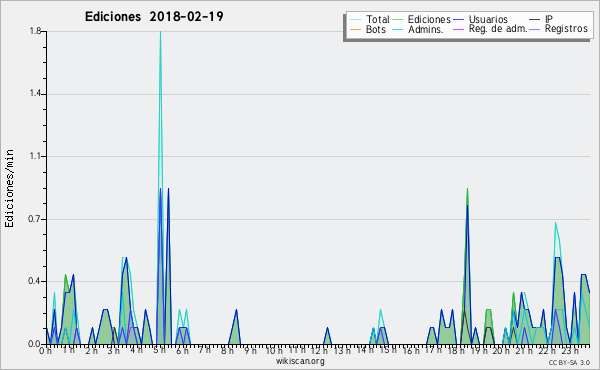Click the dark IP legend line swatch
The image size is (600, 370).
click(535, 20)
